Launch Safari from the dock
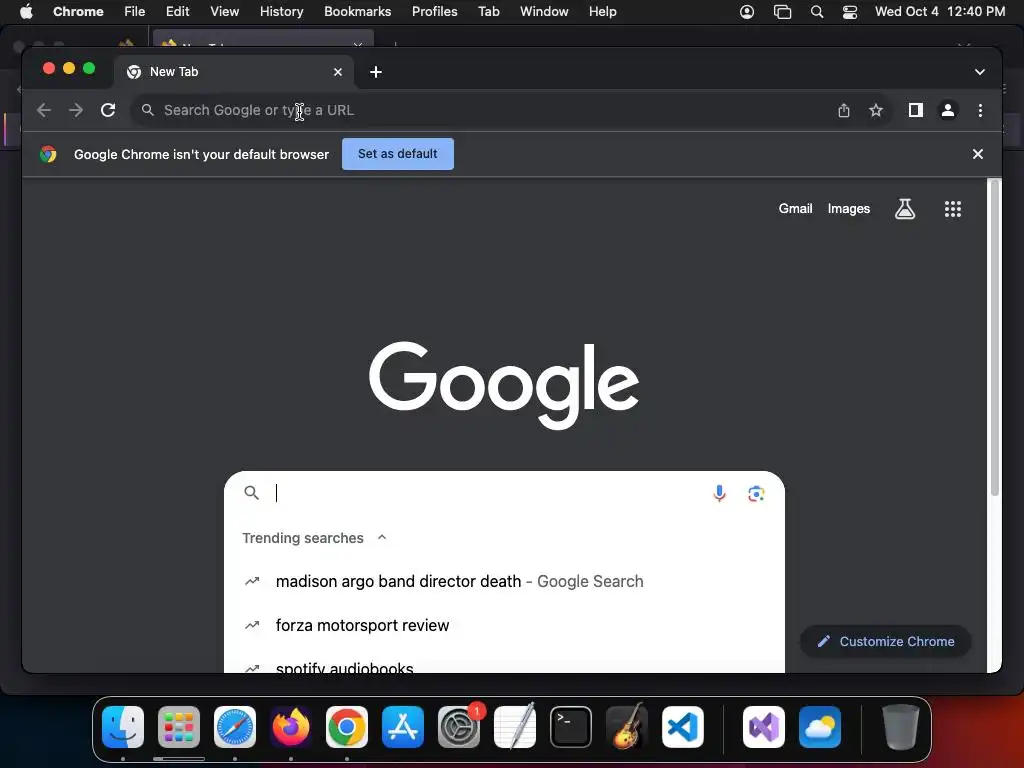This screenshot has height=768, width=1024. point(235,727)
